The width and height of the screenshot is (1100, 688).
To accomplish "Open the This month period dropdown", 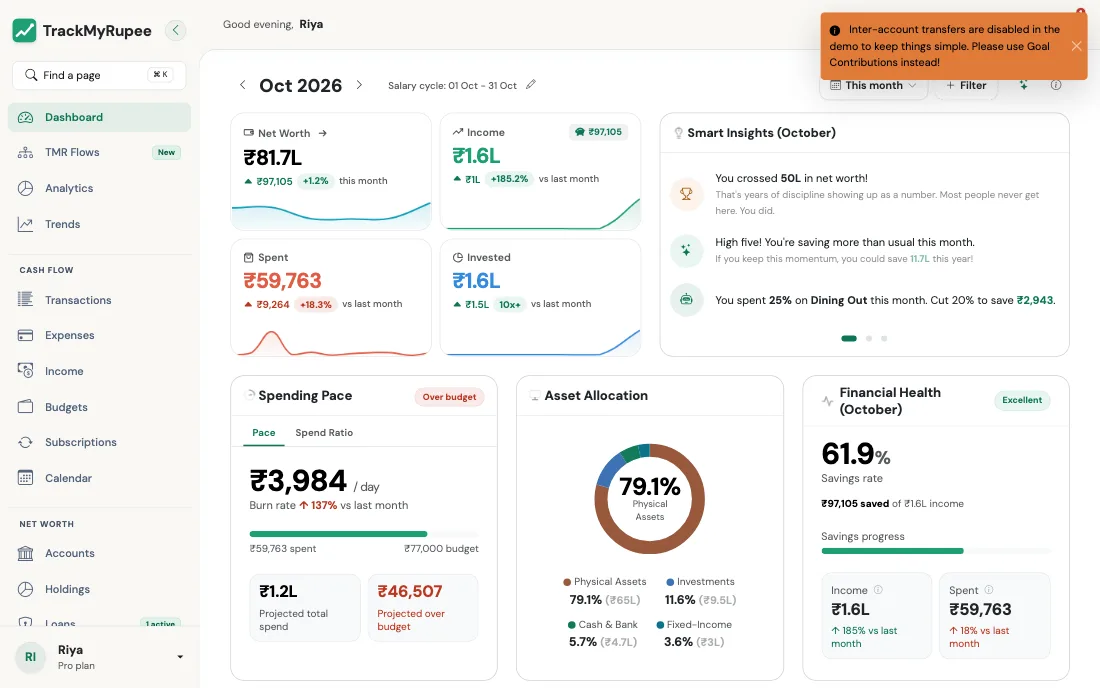I will [x=873, y=86].
